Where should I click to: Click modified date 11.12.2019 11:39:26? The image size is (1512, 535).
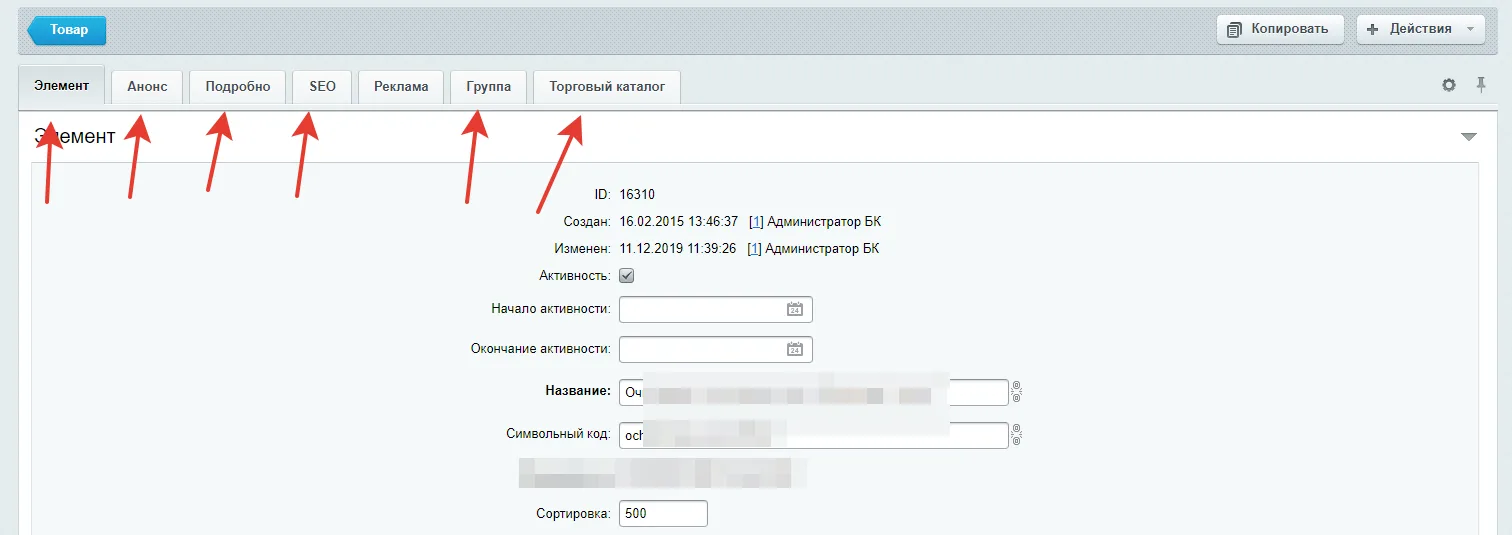point(679,248)
